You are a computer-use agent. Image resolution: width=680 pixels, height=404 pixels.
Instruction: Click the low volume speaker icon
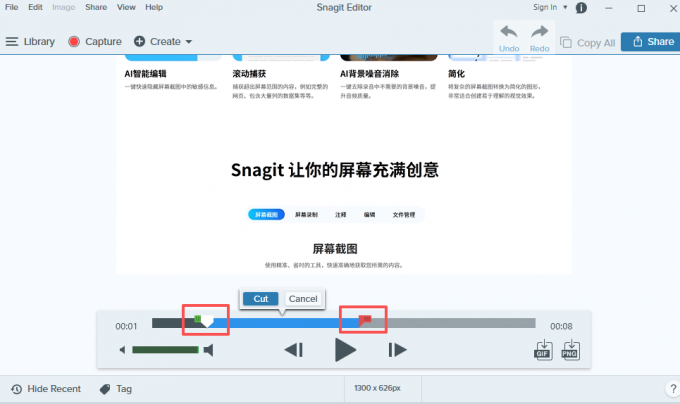pyautogui.click(x=122, y=350)
